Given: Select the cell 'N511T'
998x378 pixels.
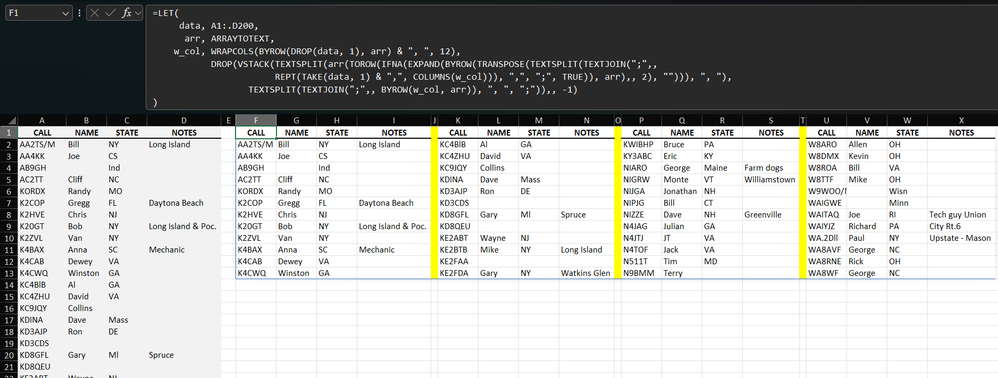Looking at the screenshot, I should [642, 262].
